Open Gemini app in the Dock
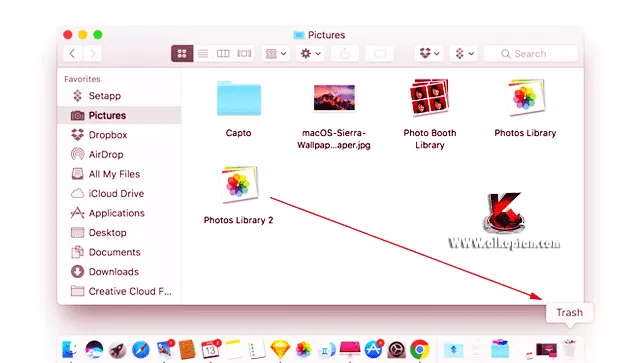The height and width of the screenshot is (363, 640). point(327,350)
